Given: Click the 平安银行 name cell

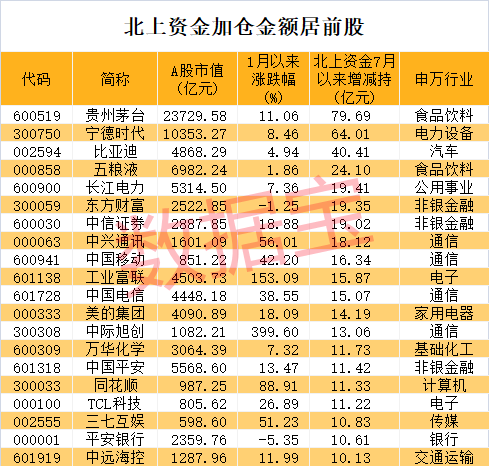Looking at the screenshot, I should click(x=115, y=439).
